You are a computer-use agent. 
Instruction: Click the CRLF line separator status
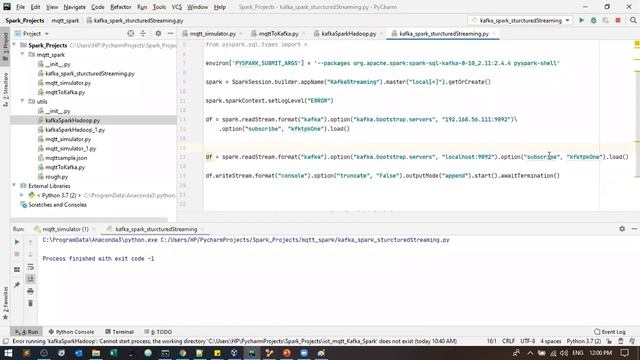[508, 341]
